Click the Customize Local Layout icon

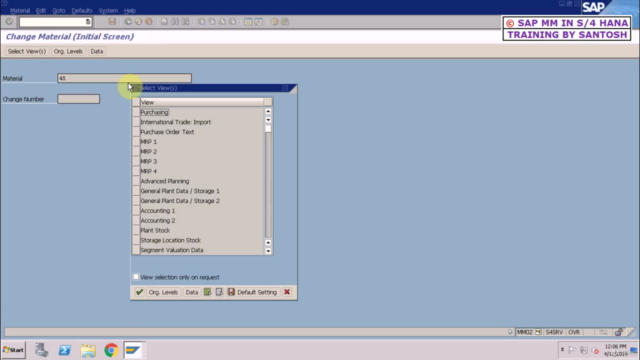[x=285, y=22]
